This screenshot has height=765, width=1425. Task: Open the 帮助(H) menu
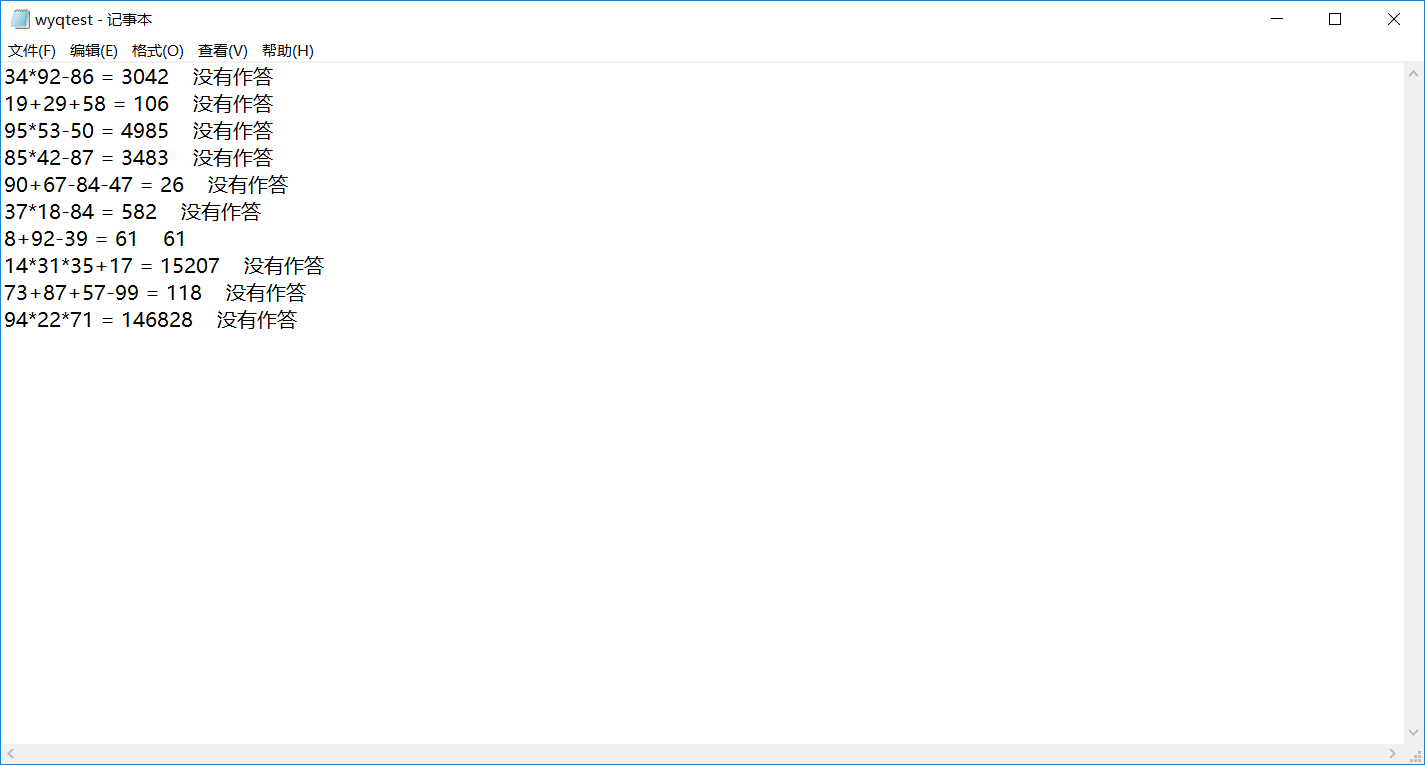(x=288, y=51)
